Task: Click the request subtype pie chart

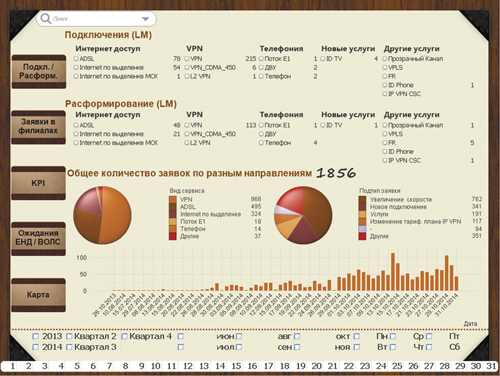Action: point(303,215)
